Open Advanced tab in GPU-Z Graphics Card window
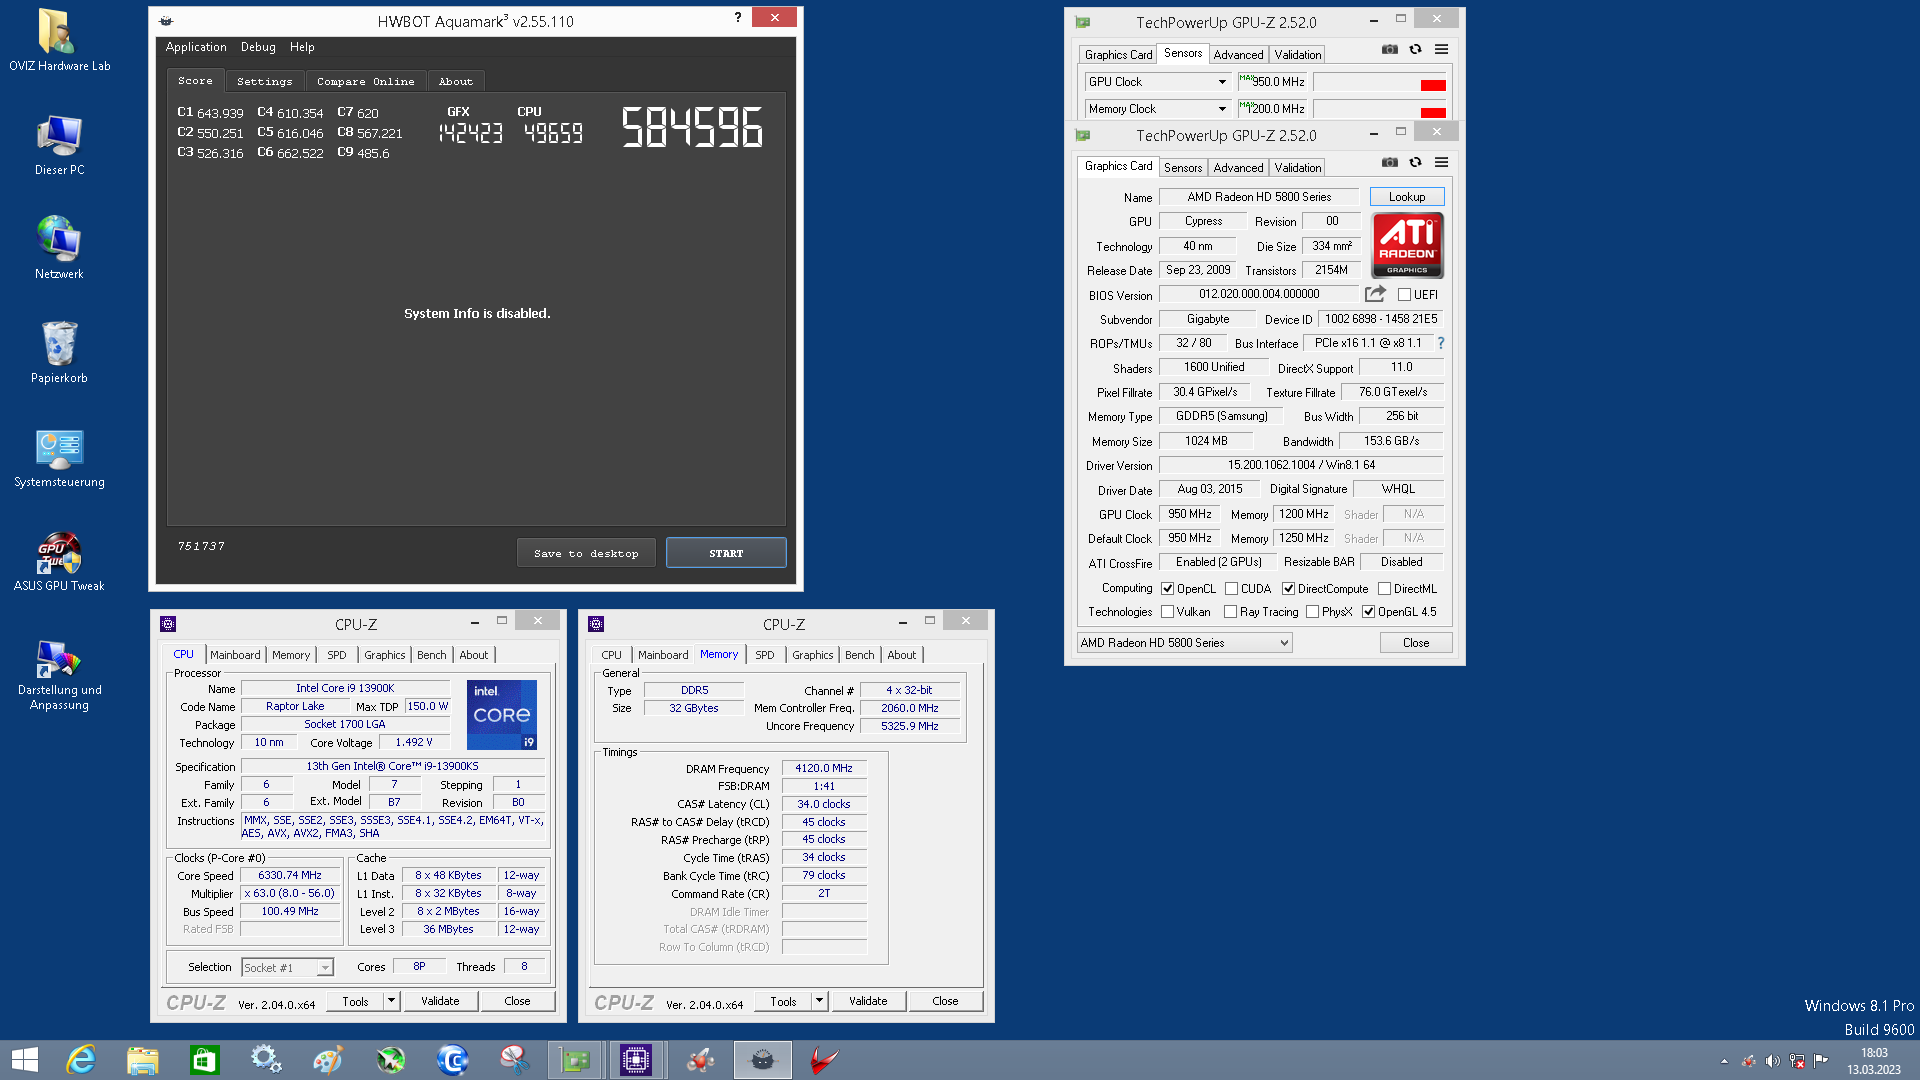The width and height of the screenshot is (1920, 1080). tap(1238, 168)
